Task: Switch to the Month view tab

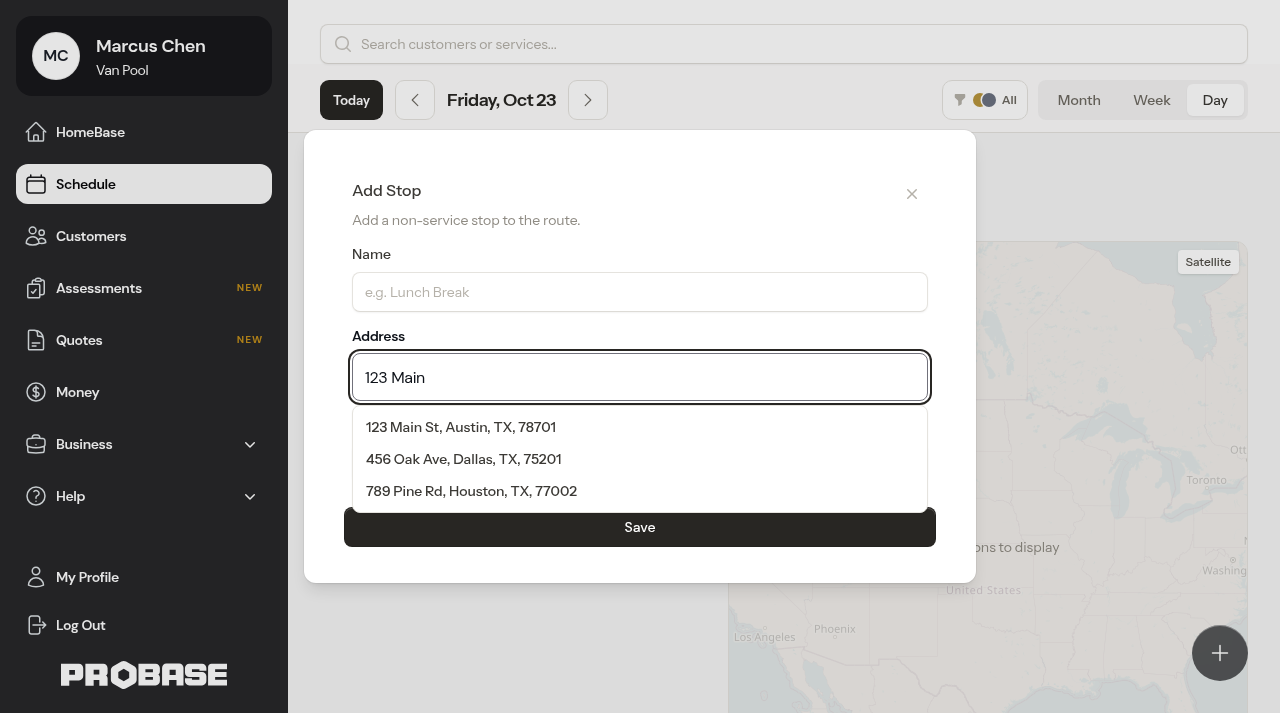Action: click(1079, 100)
